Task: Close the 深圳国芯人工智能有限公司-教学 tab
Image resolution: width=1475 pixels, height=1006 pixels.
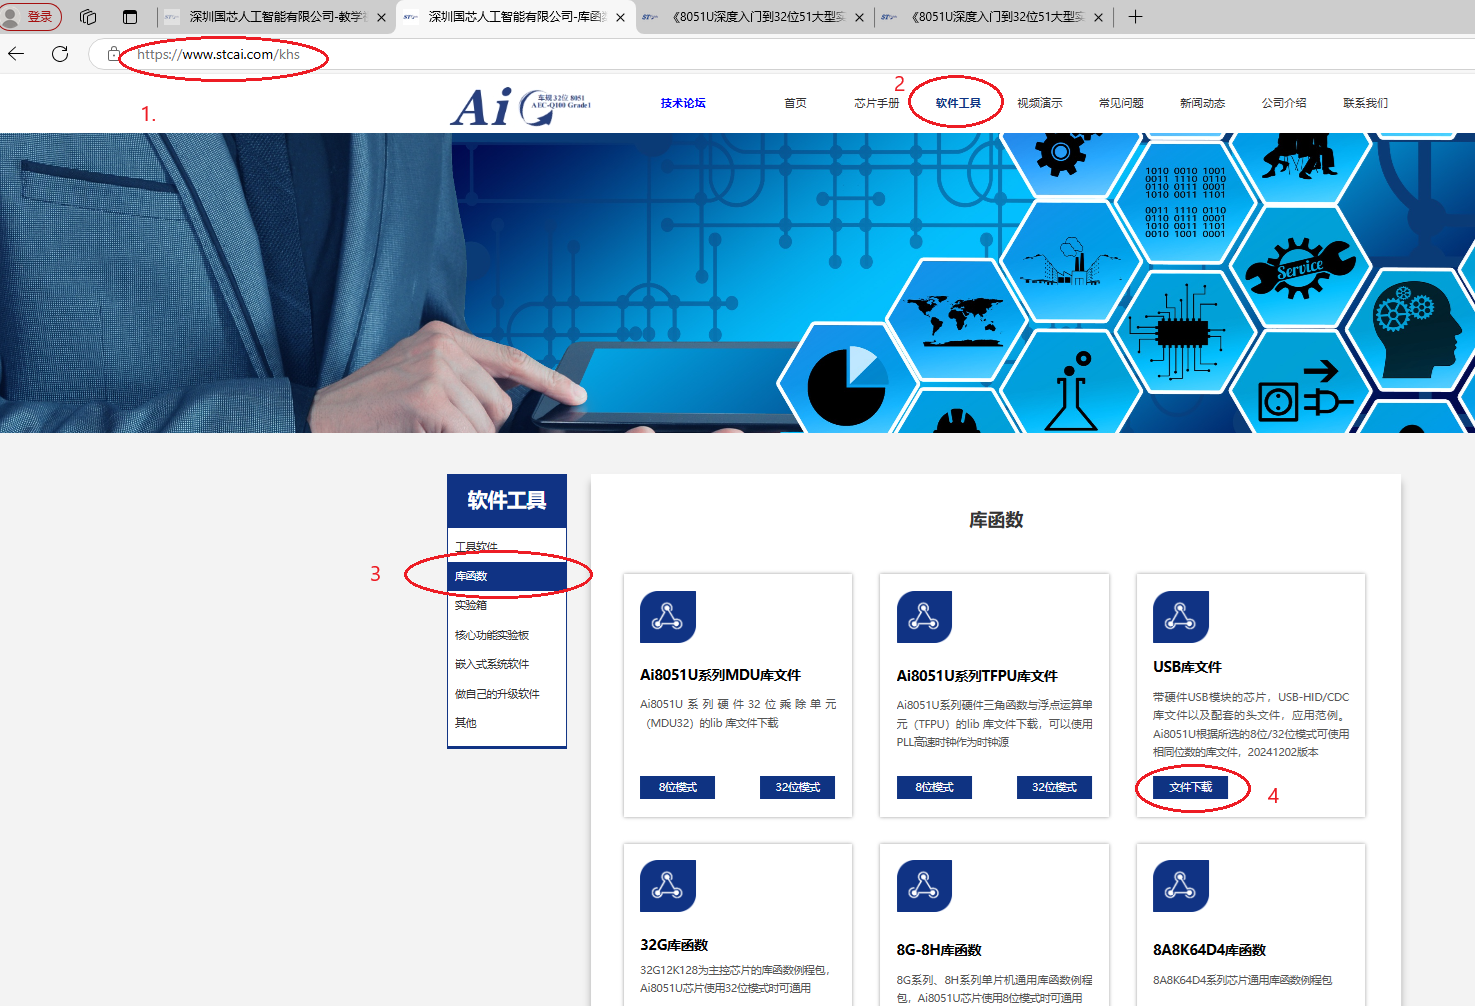Action: coord(381,17)
